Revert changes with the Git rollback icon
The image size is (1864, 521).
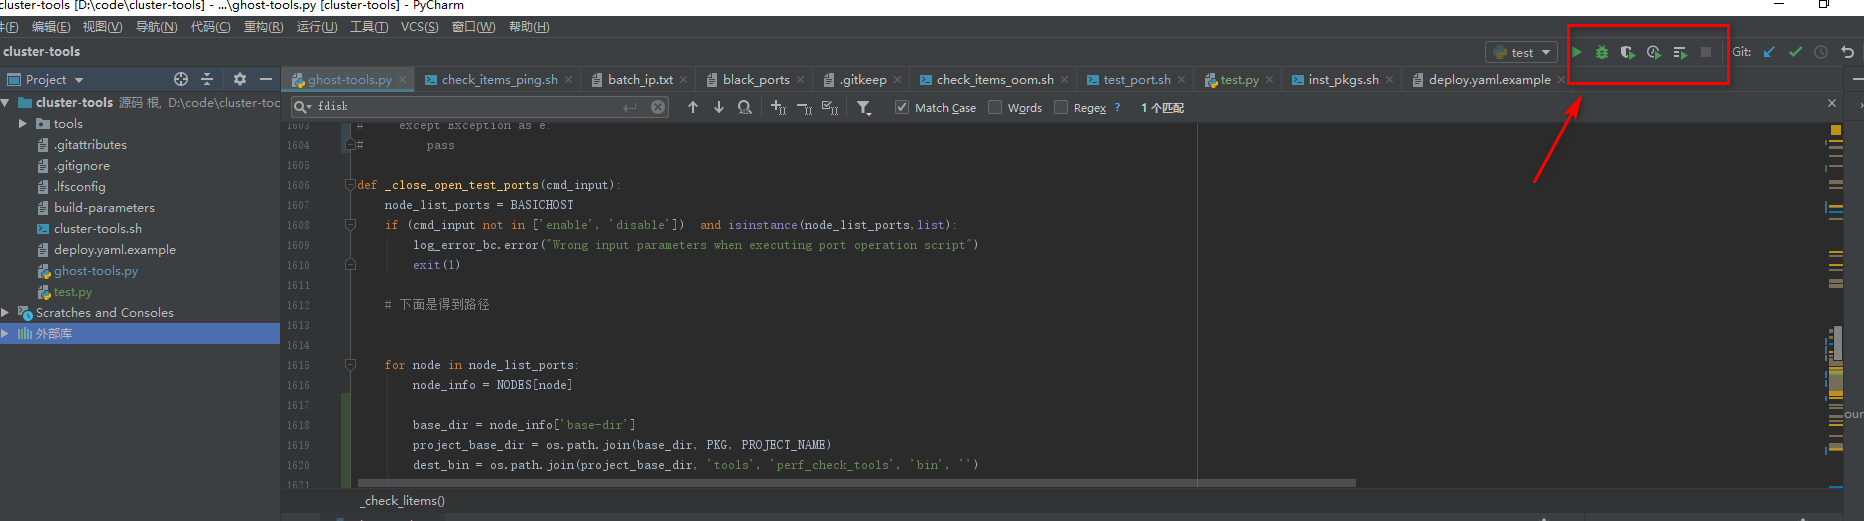pyautogui.click(x=1847, y=52)
